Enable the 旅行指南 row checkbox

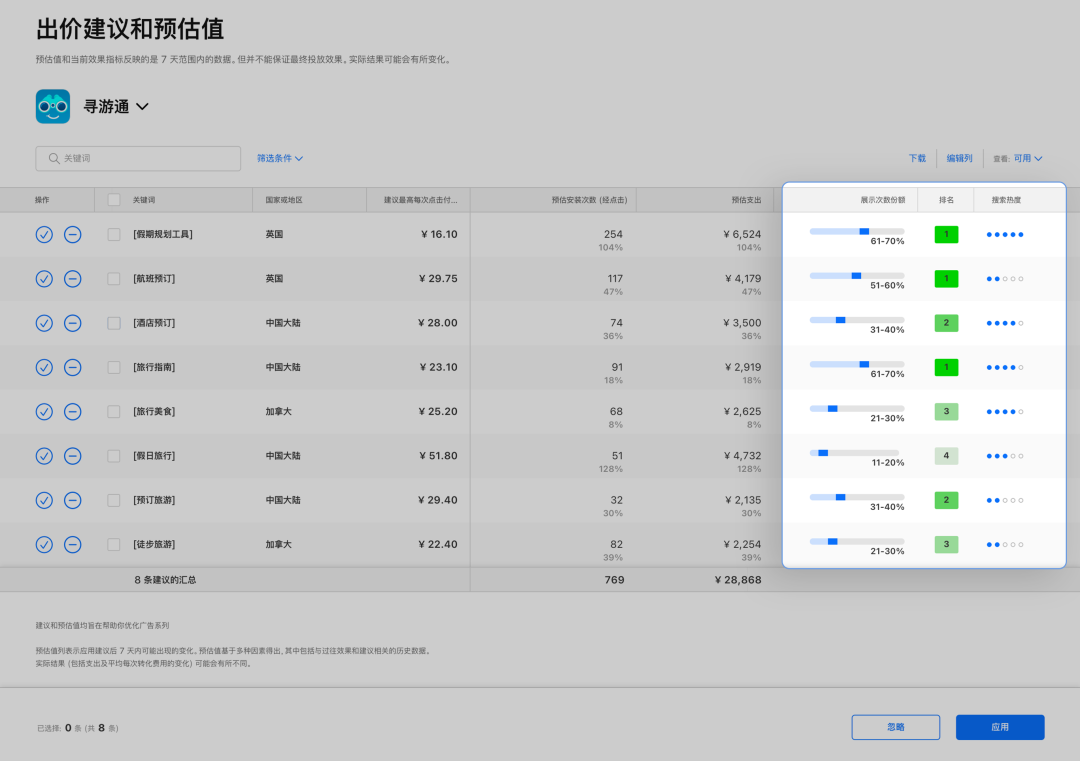pos(114,368)
